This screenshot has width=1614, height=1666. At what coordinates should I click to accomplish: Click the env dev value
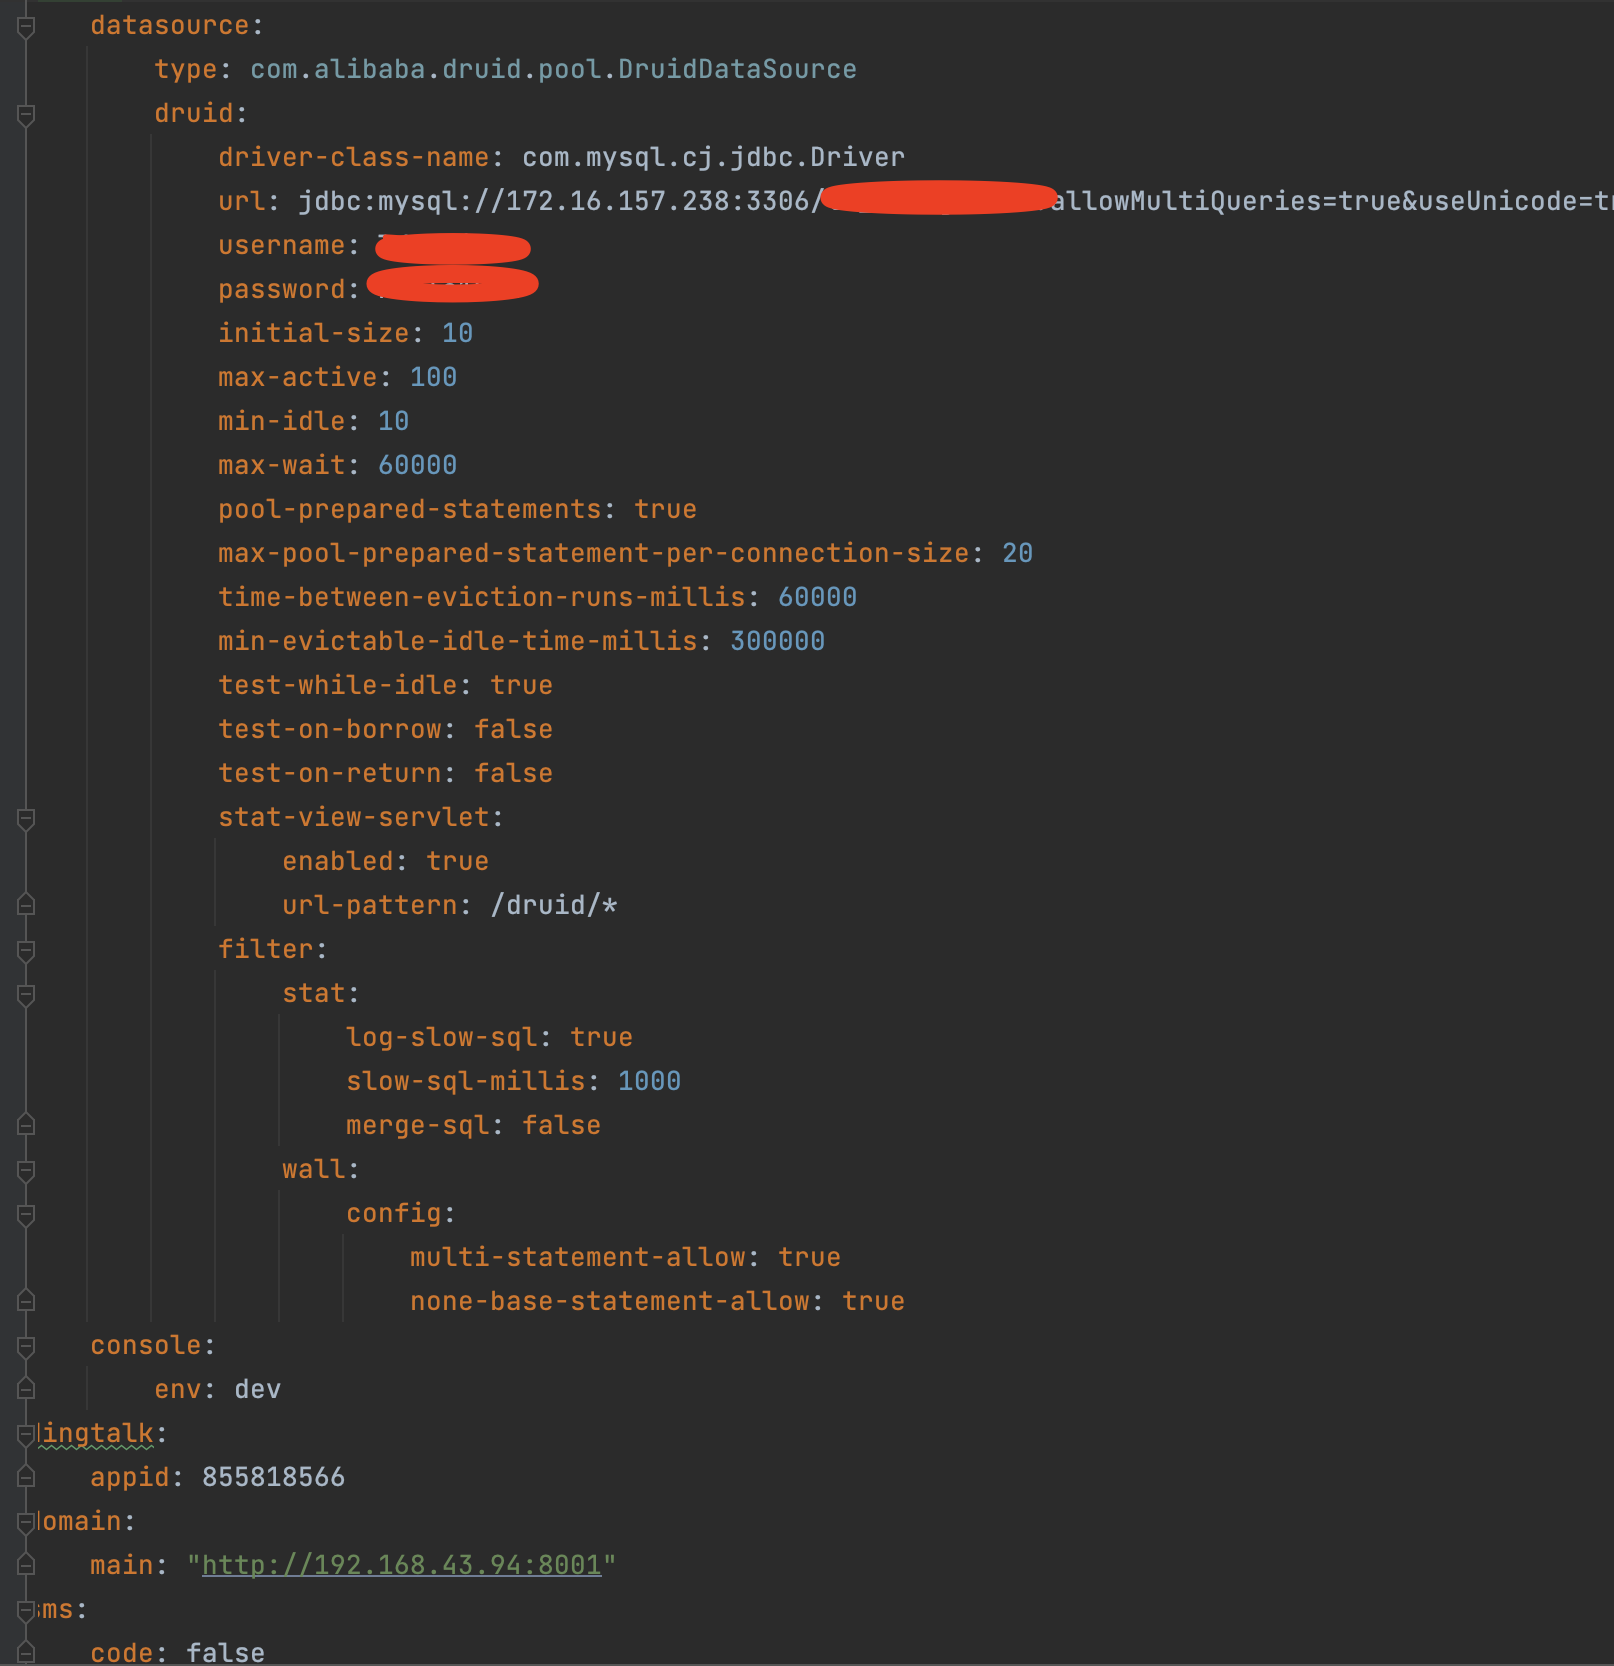(x=257, y=1389)
